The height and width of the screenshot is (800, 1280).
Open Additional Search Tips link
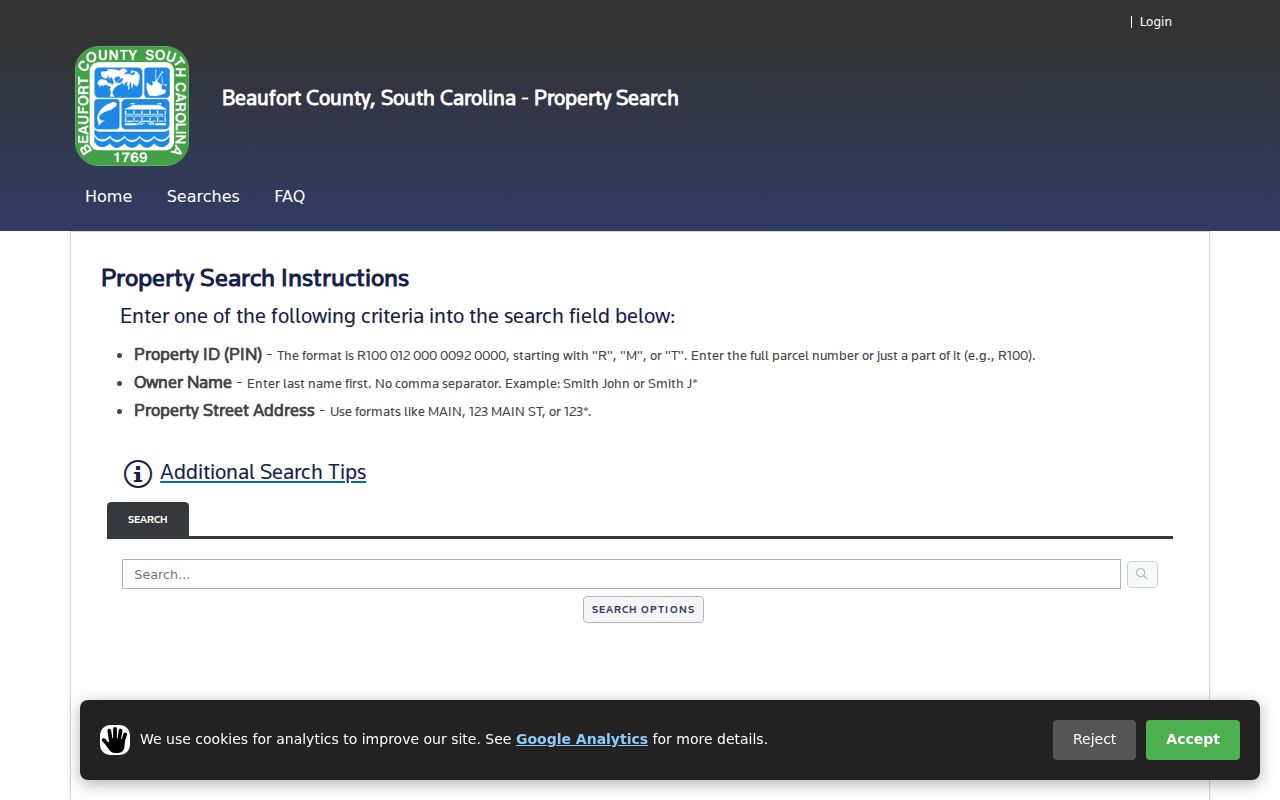coord(263,472)
